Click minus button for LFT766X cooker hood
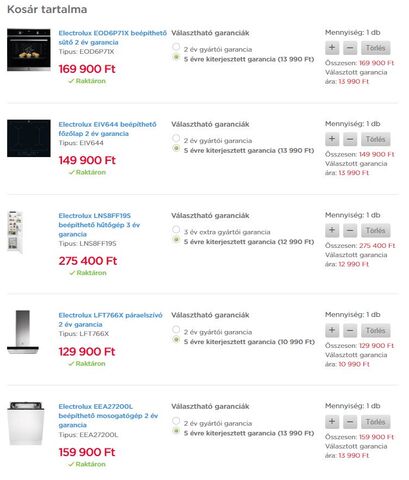The width and height of the screenshot is (409, 480). [350, 330]
